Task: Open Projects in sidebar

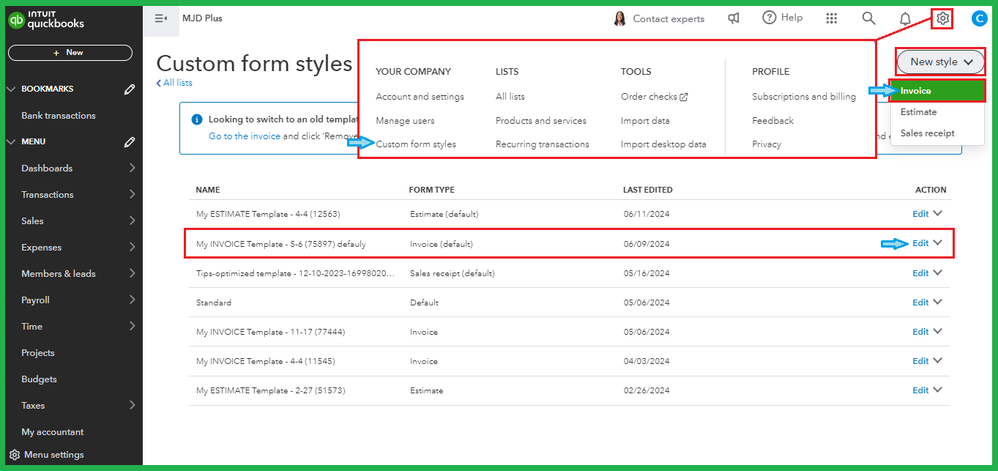Action: click(38, 353)
